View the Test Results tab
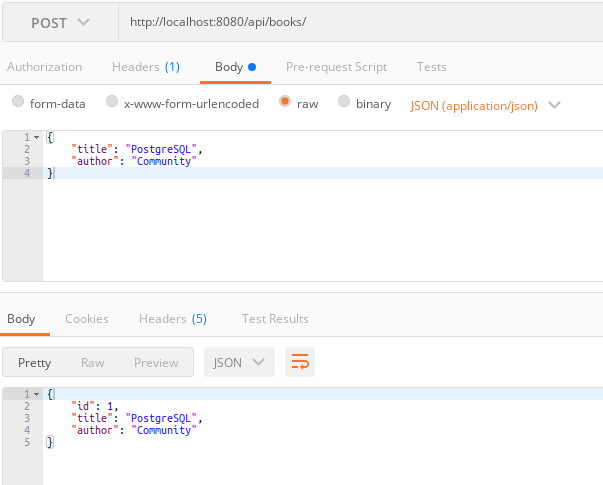The height and width of the screenshot is (485, 603). [x=275, y=319]
